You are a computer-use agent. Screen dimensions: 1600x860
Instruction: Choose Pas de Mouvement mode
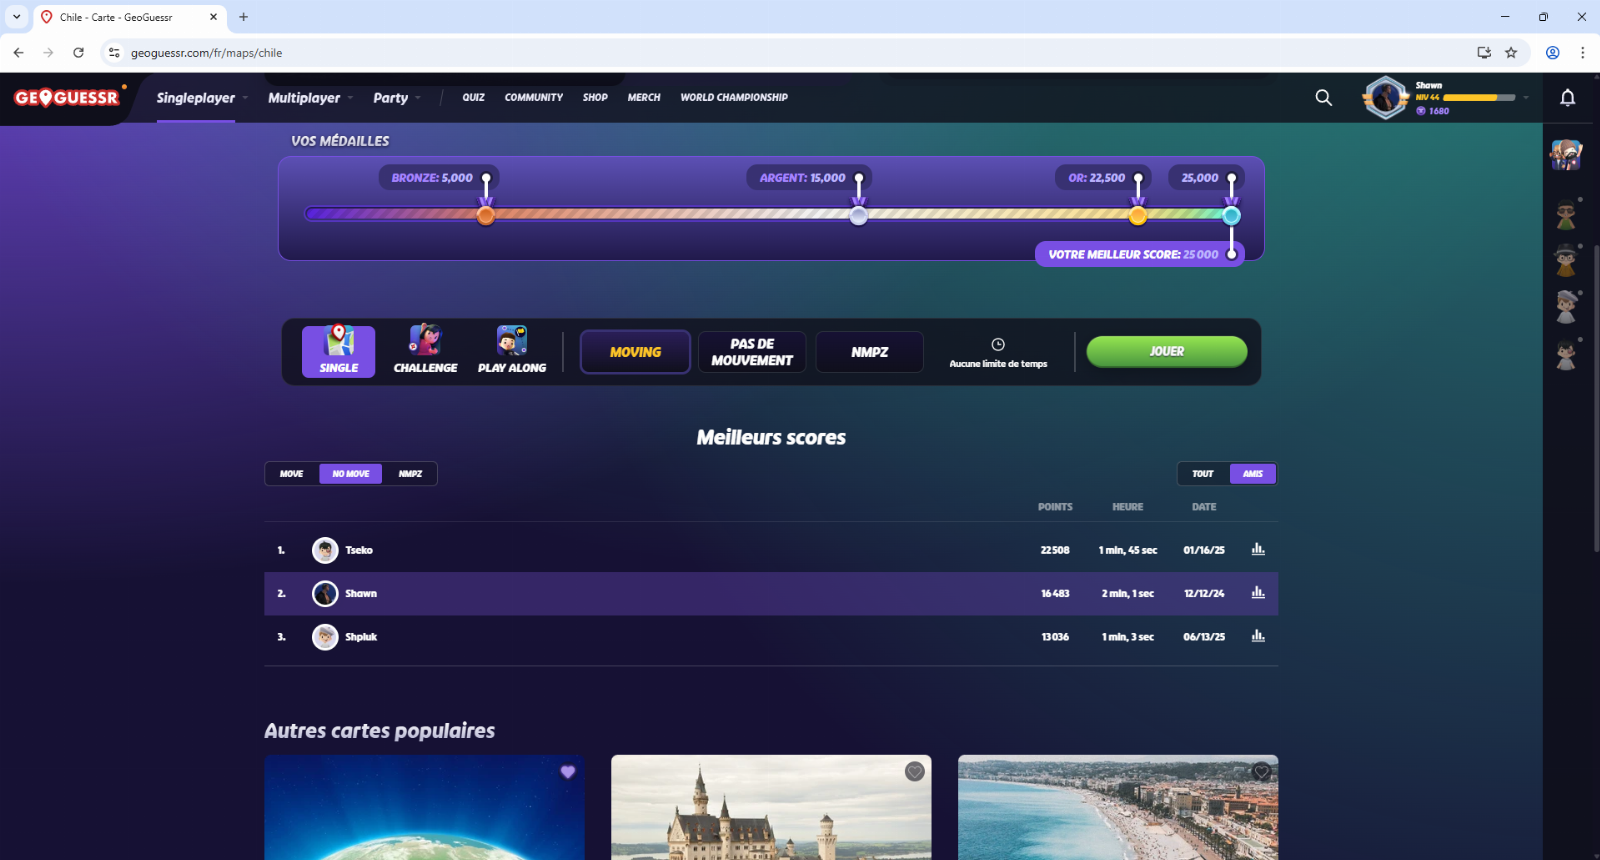point(752,352)
